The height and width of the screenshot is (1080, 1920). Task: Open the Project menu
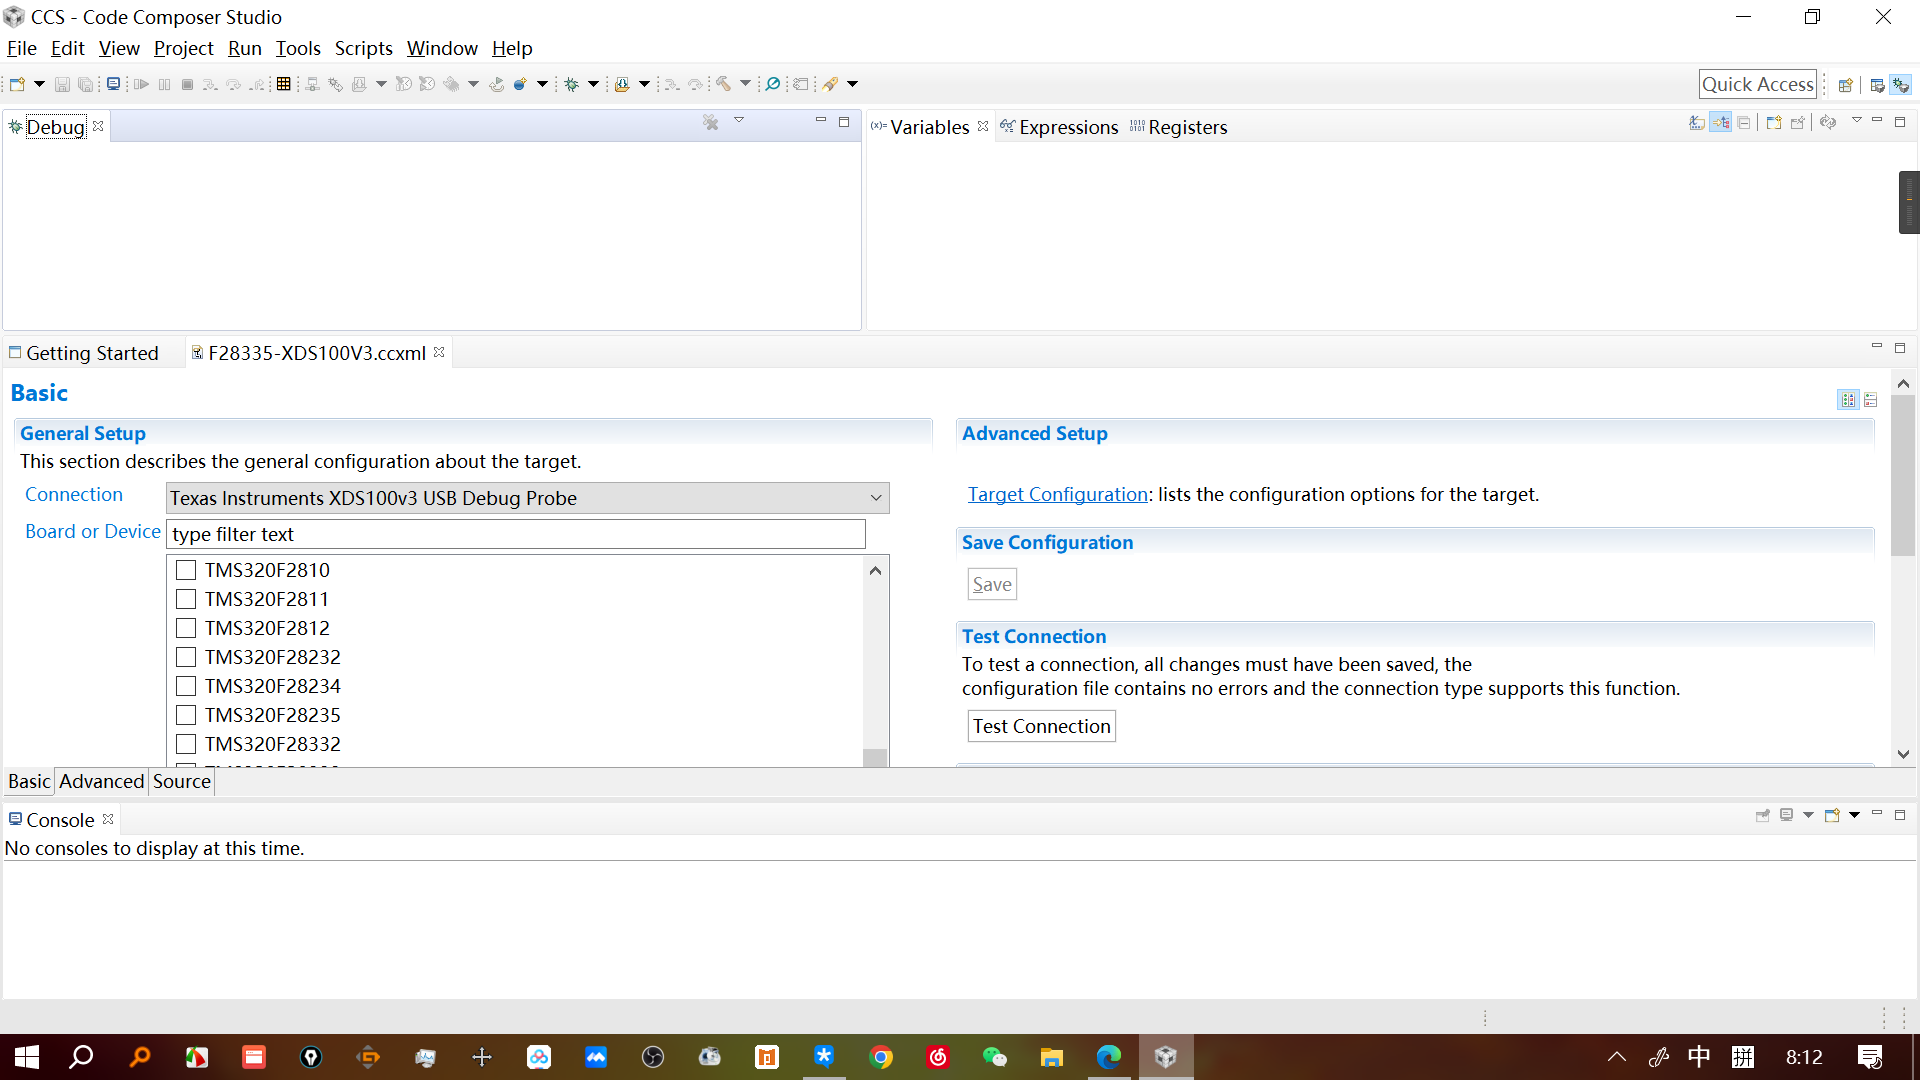183,48
